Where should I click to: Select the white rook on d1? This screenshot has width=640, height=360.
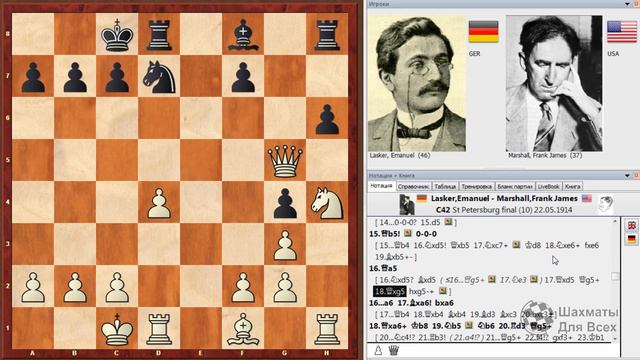point(159,329)
